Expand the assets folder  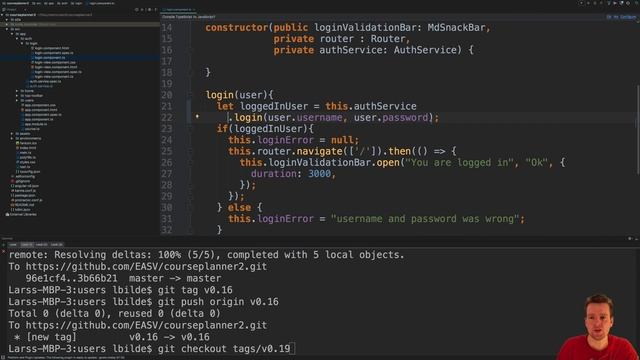[12, 134]
